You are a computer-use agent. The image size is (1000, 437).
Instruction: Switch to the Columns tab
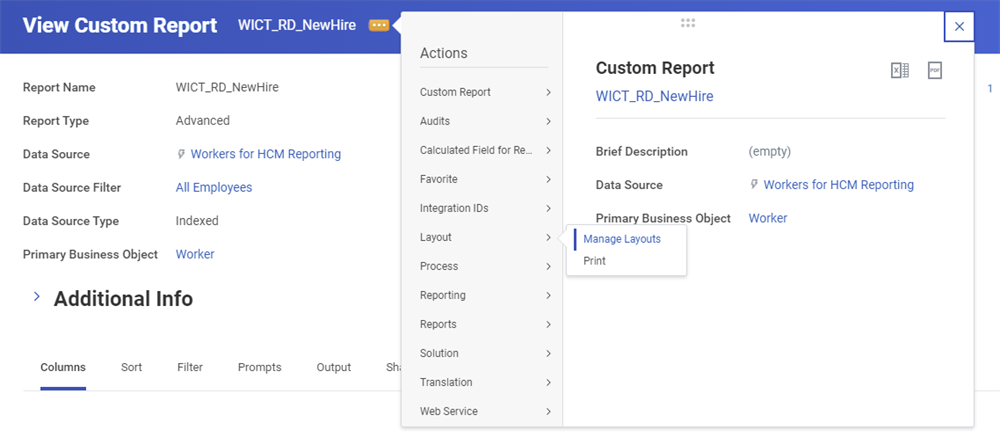point(63,367)
